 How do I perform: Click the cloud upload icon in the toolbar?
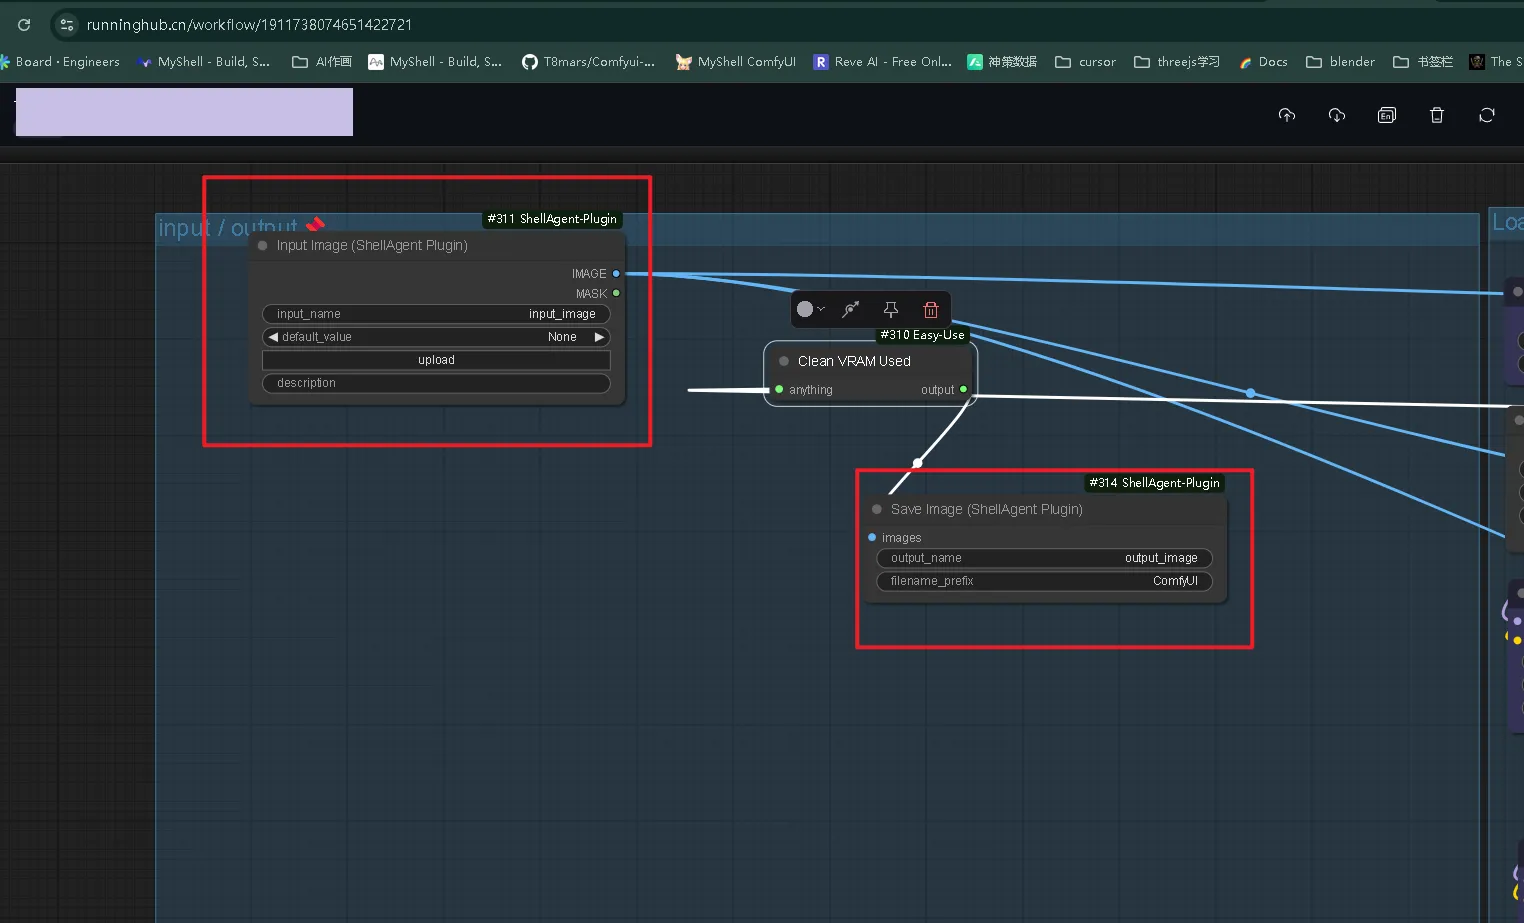pos(1287,115)
